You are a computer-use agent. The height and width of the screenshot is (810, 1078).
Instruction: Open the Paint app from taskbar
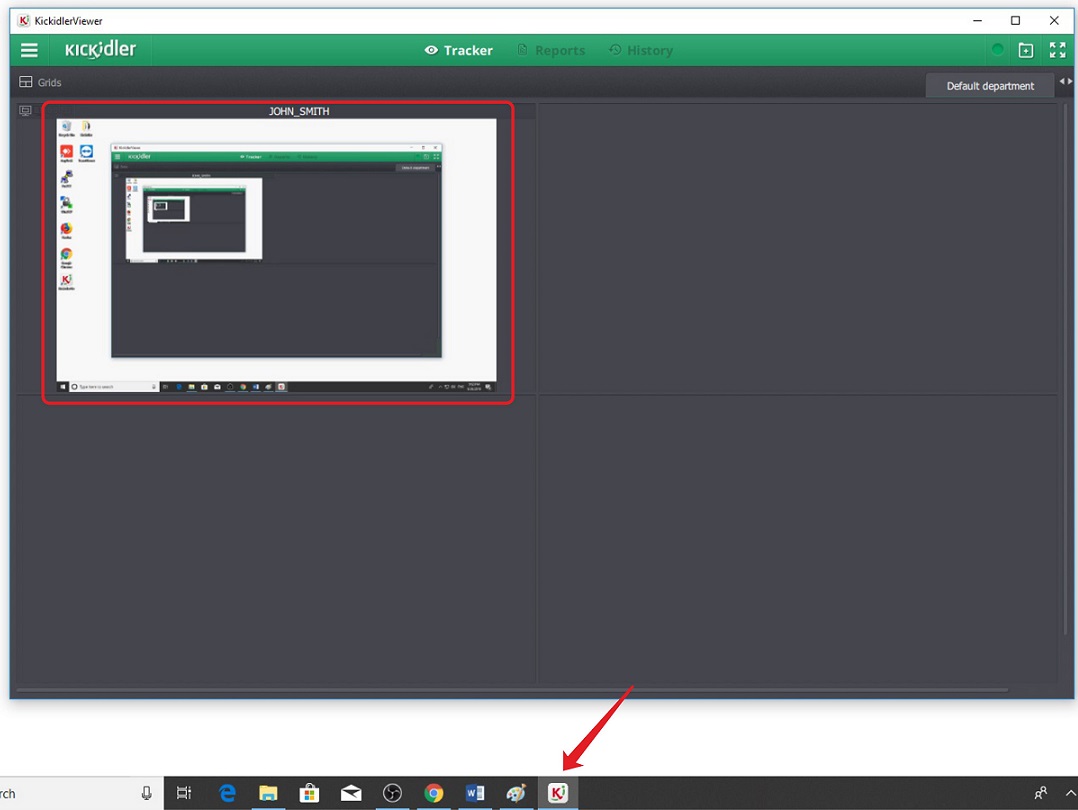click(516, 793)
